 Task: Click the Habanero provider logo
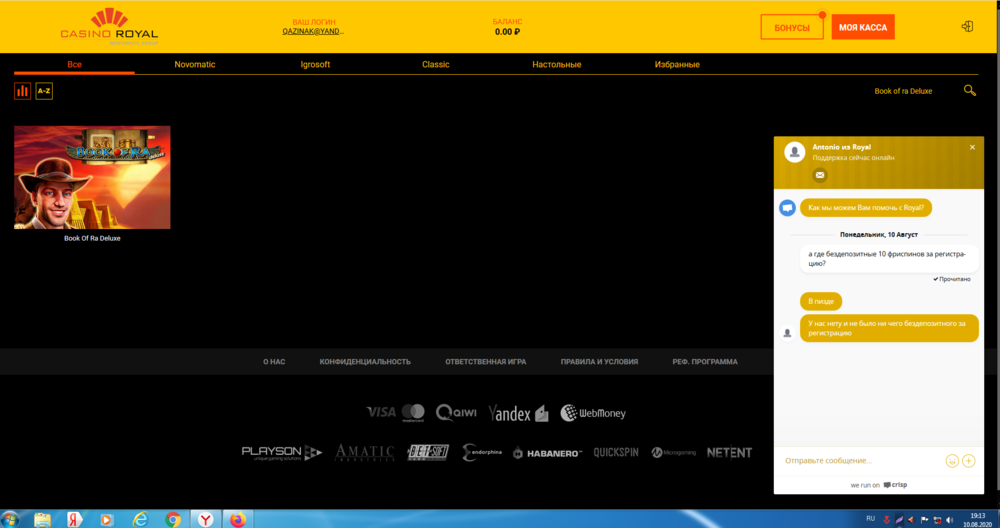(547, 453)
